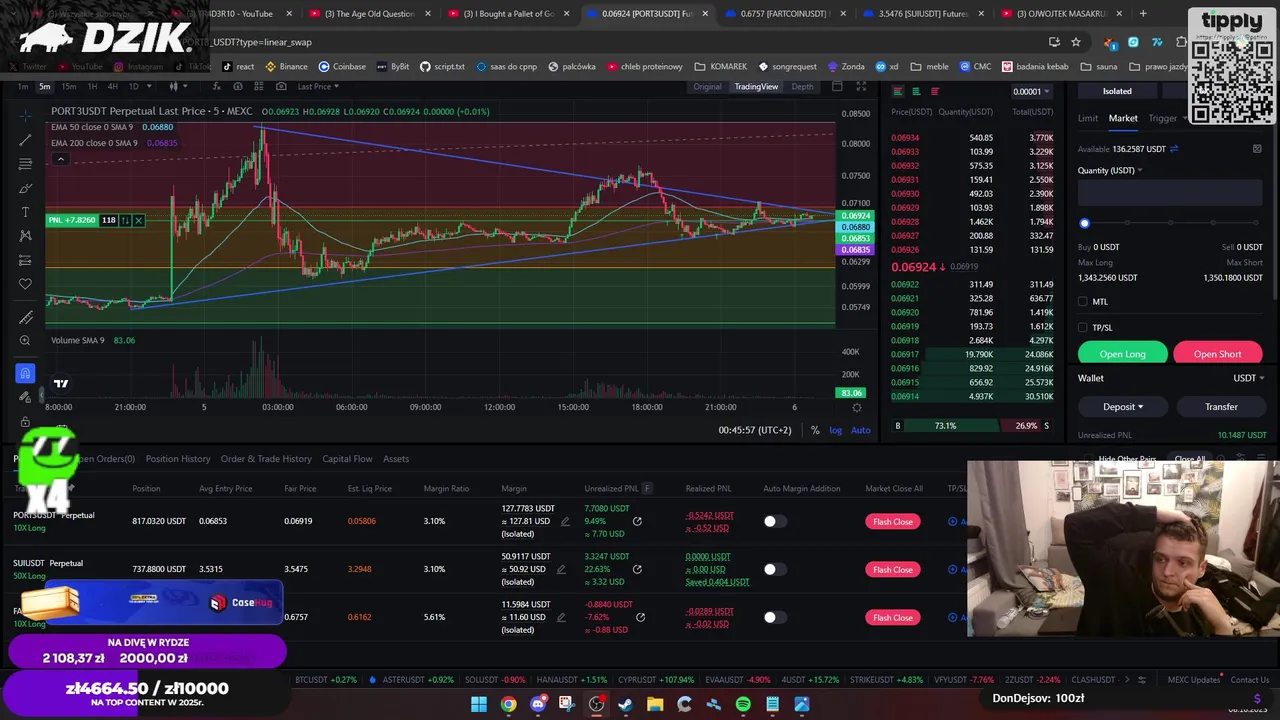Edit margin for the PORT3USDT position
1280x720 pixels.
click(x=565, y=521)
